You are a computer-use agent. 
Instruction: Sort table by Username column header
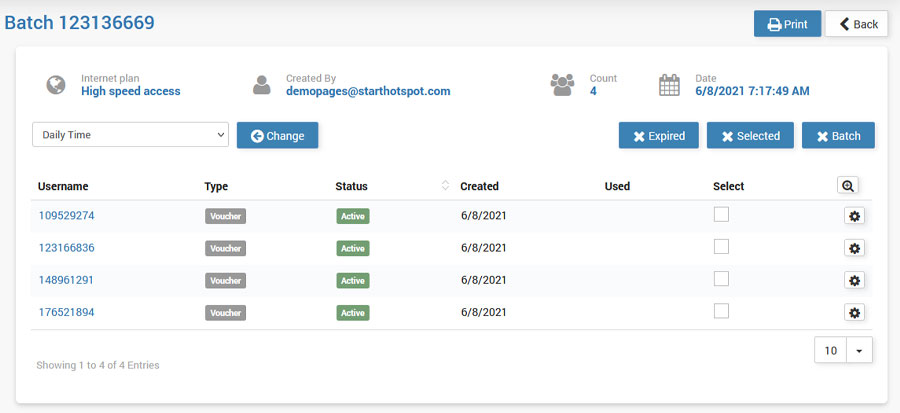(63, 186)
